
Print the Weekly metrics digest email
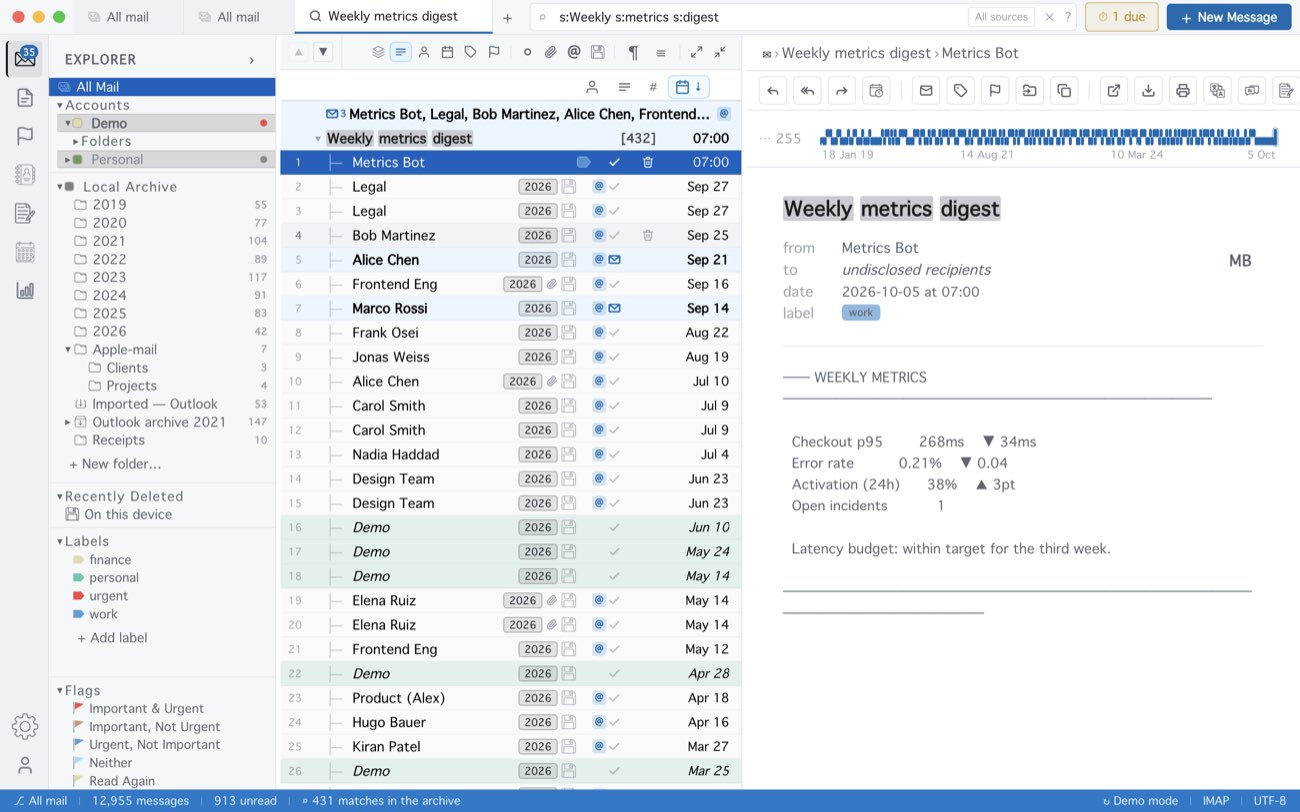click(x=1183, y=91)
